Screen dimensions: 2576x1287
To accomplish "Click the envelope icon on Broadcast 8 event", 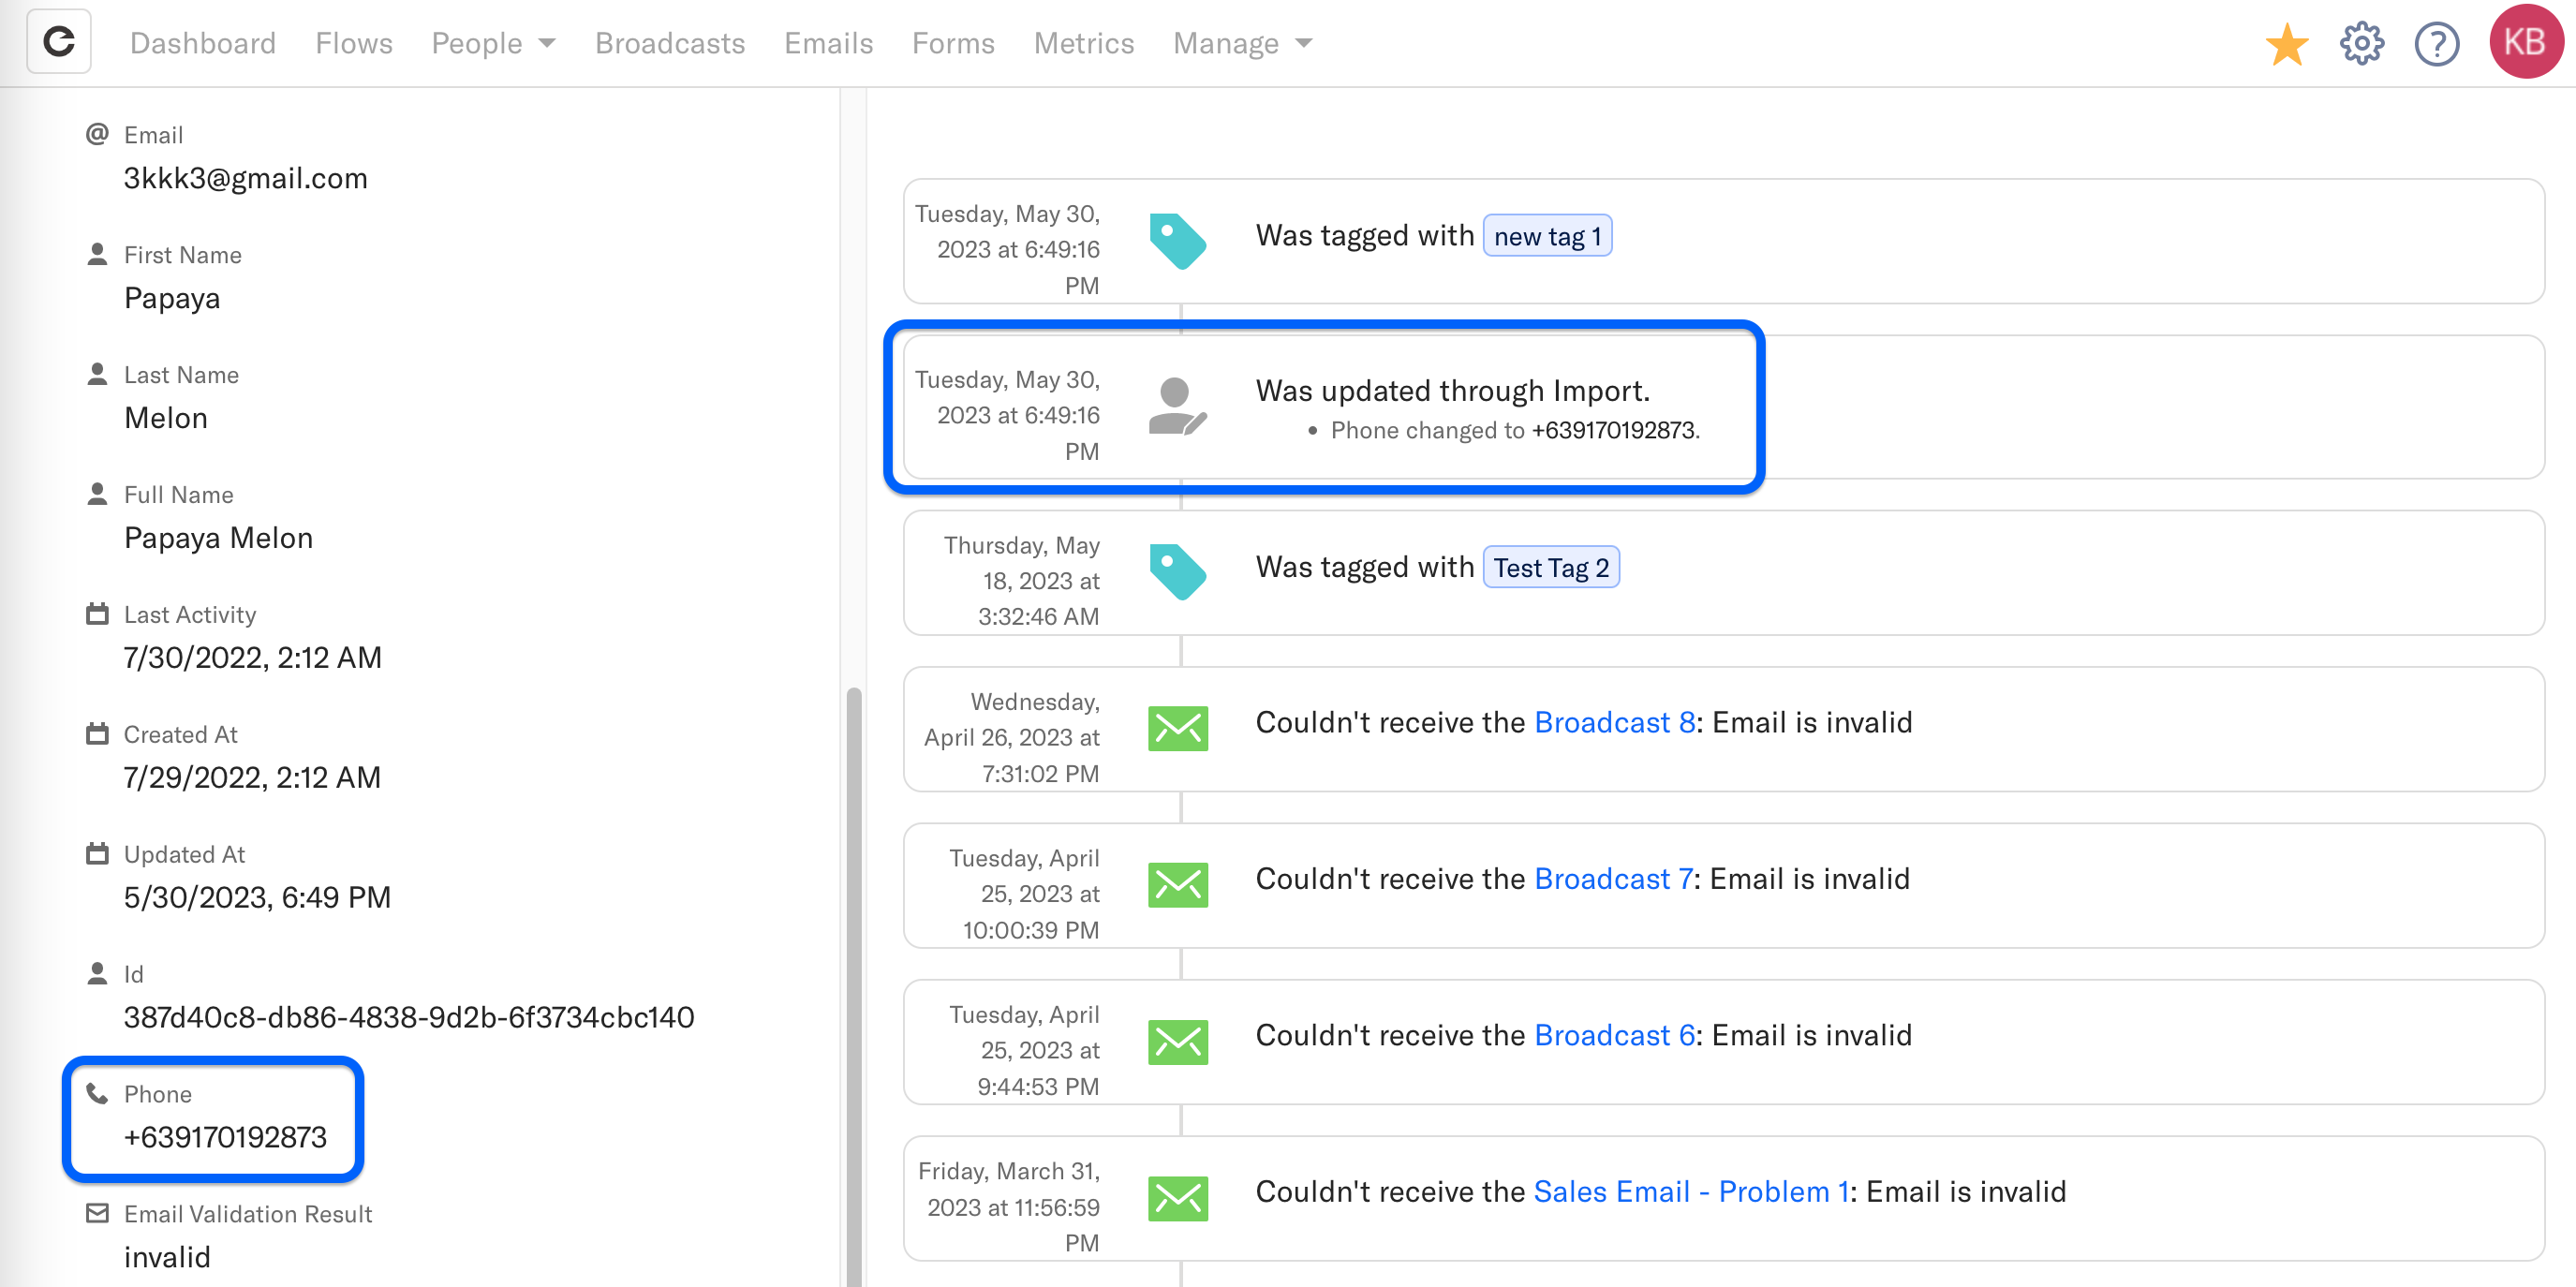I will (x=1177, y=729).
